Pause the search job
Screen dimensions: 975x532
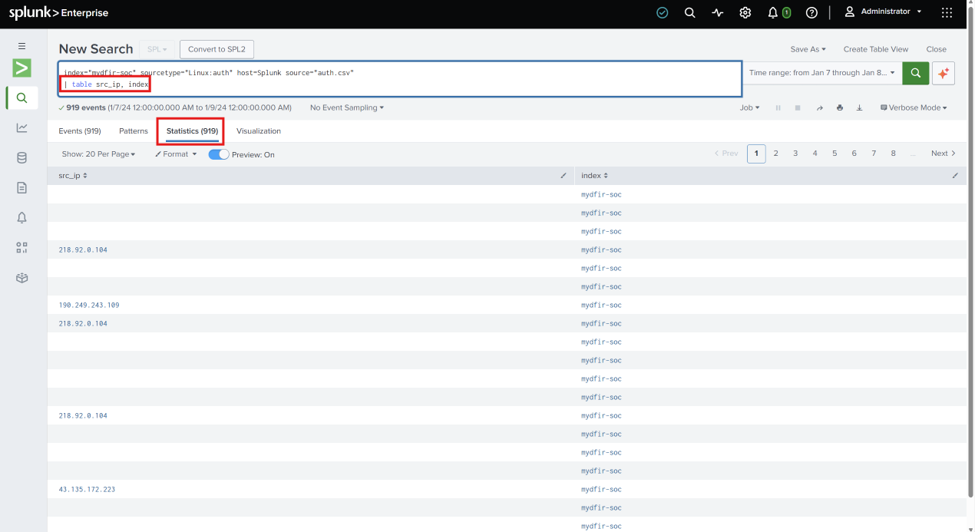coord(778,108)
